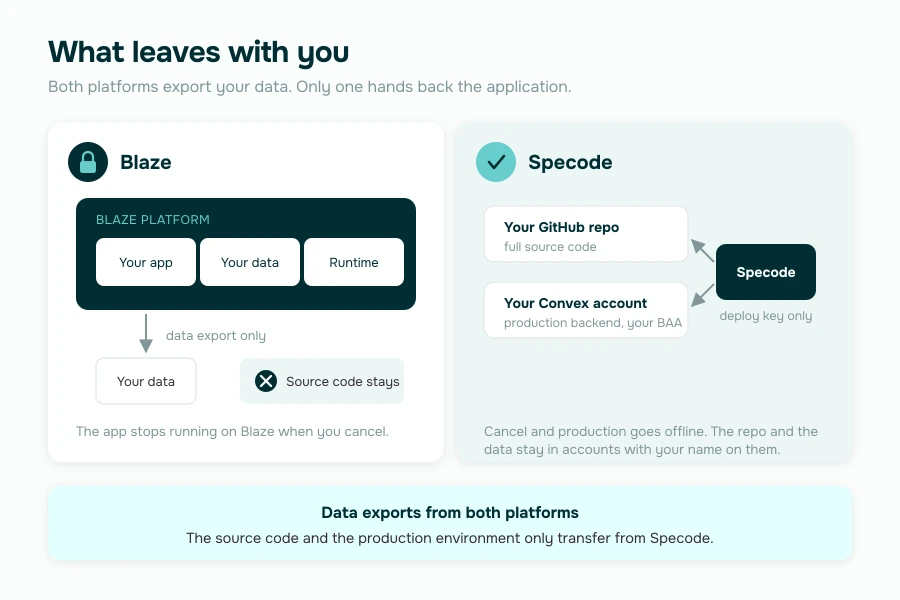The image size is (900, 600).
Task: Select the Your data box inside Blaze Platform
Action: (x=250, y=262)
